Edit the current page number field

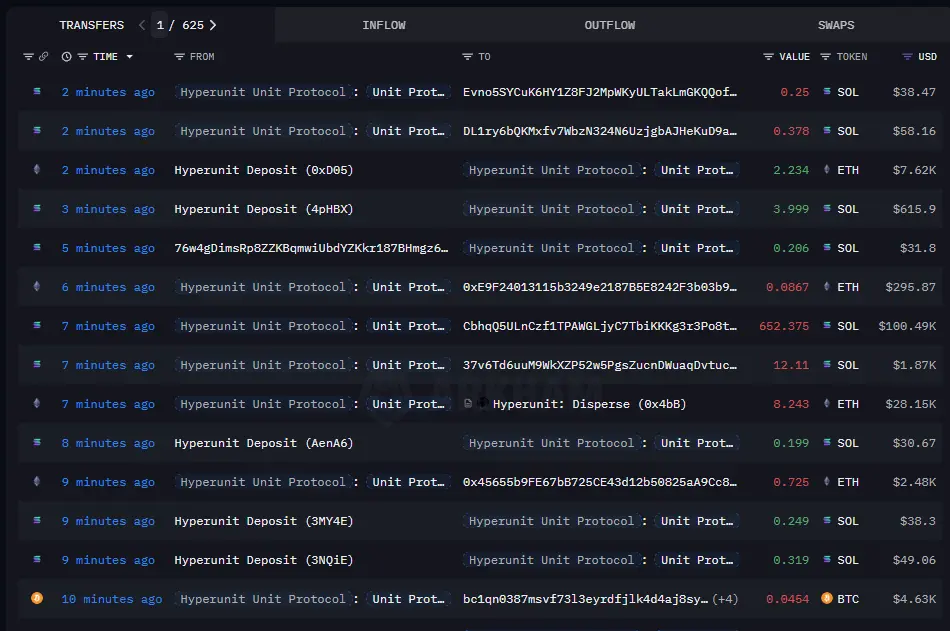coord(160,25)
